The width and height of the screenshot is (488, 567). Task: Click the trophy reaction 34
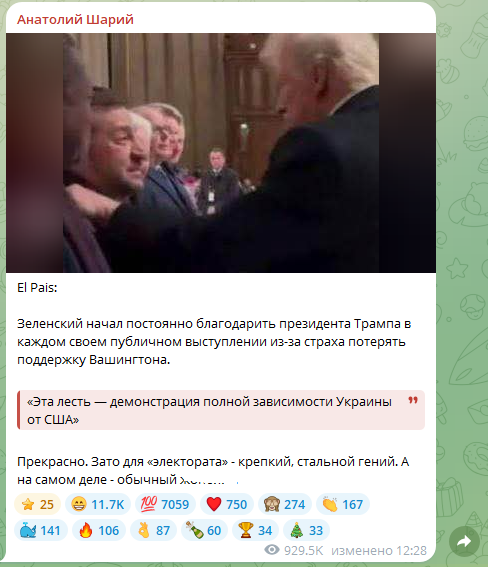255,530
